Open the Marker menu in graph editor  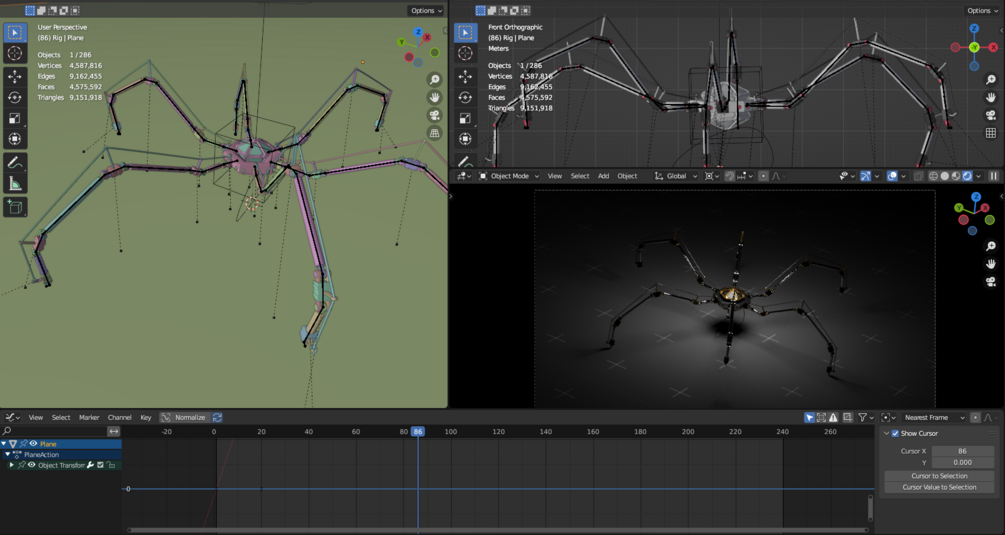[x=89, y=417]
